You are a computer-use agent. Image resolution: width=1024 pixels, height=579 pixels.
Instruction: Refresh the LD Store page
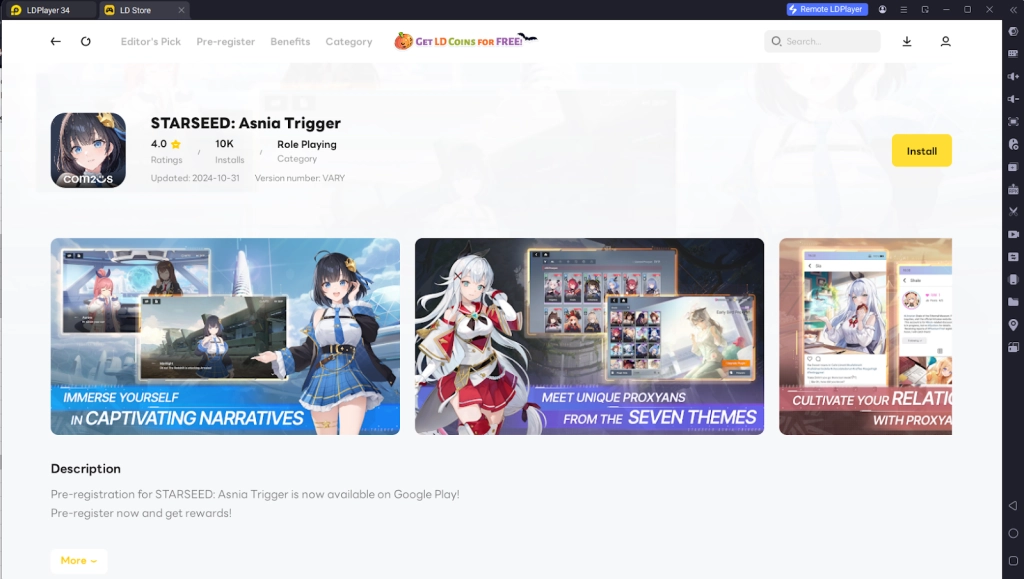pyautogui.click(x=86, y=41)
